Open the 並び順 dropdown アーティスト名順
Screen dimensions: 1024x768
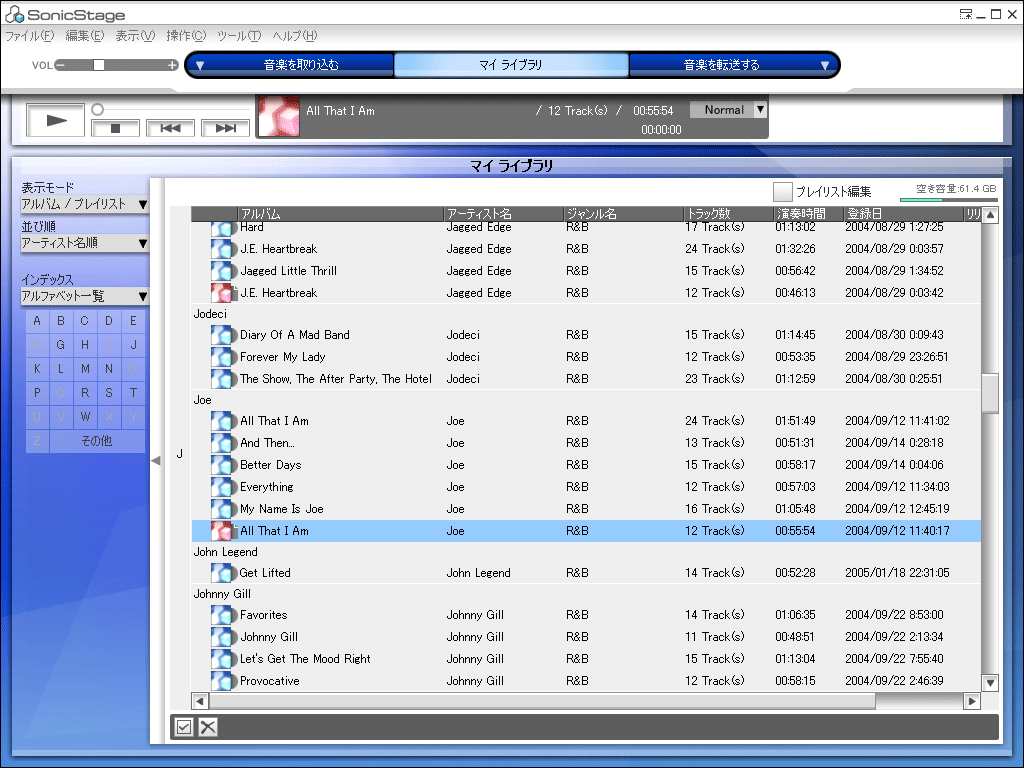pyautogui.click(x=85, y=244)
